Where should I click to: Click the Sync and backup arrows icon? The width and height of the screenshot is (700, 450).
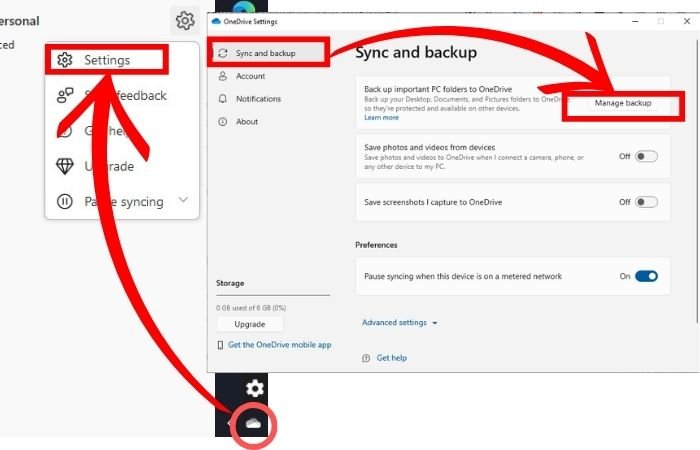(223, 53)
